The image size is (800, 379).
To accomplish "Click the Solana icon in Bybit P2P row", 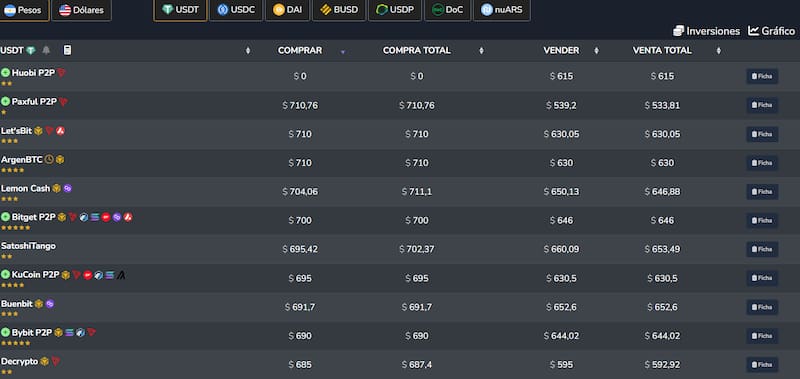I will pos(69,333).
